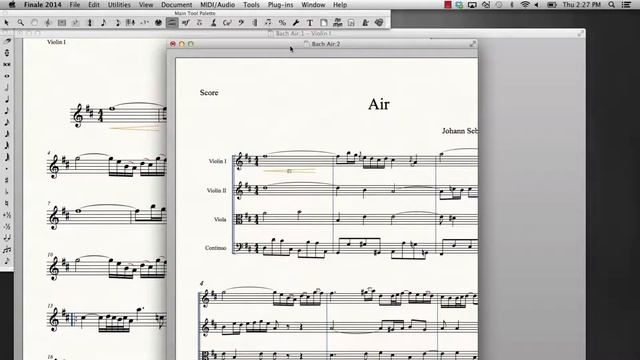Viewport: 640px width, 360px height.
Task: Select the grace note icon at palette bottom
Action: click(x=7, y=260)
